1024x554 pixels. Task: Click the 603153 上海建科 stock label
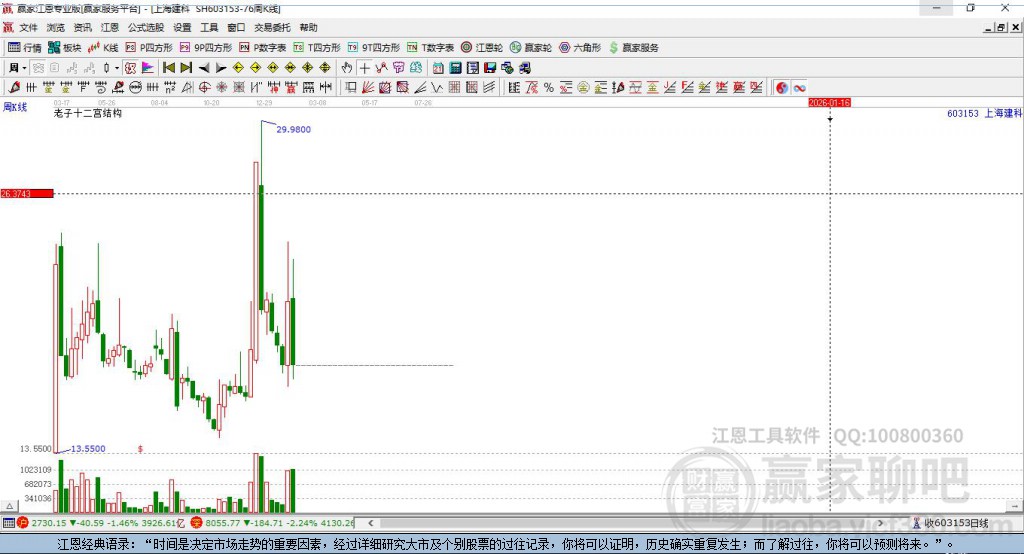pos(984,114)
